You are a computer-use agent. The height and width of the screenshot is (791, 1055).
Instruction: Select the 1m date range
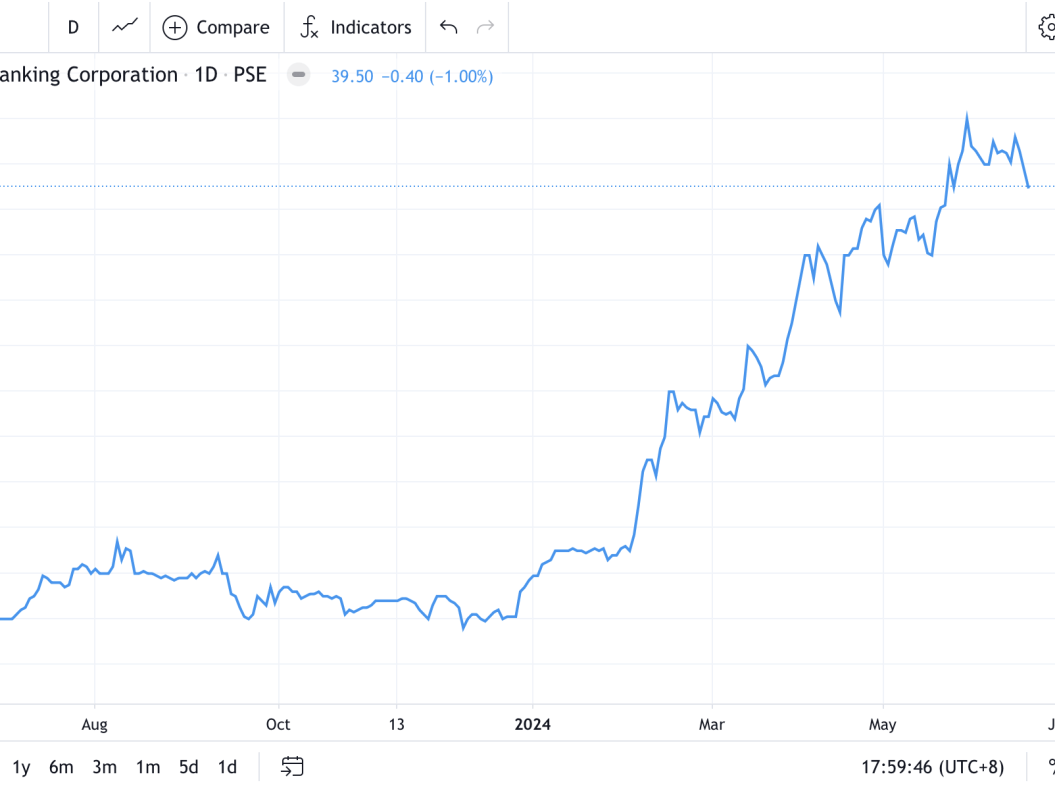[x=146, y=766]
